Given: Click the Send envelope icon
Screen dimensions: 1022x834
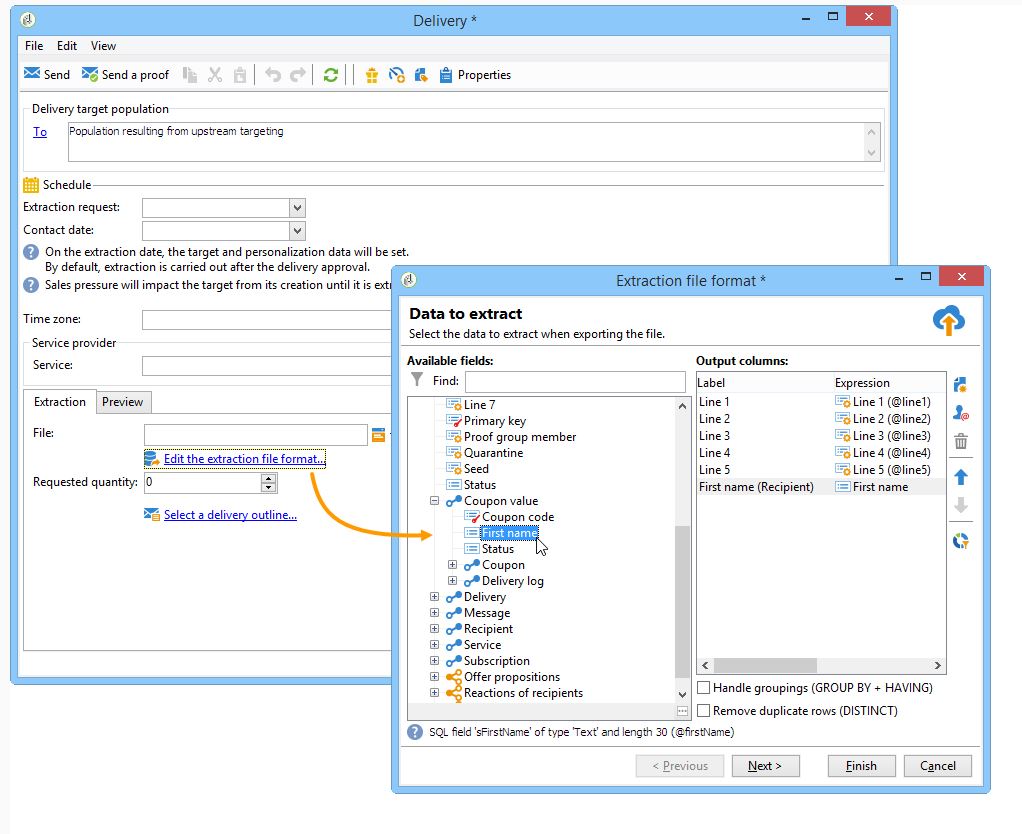Looking at the screenshot, I should (x=32, y=75).
